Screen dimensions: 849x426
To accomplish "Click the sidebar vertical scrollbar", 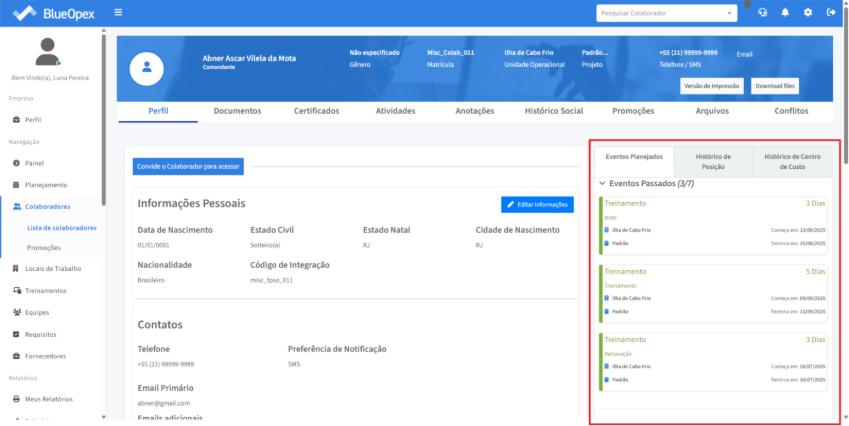I will [x=103, y=119].
